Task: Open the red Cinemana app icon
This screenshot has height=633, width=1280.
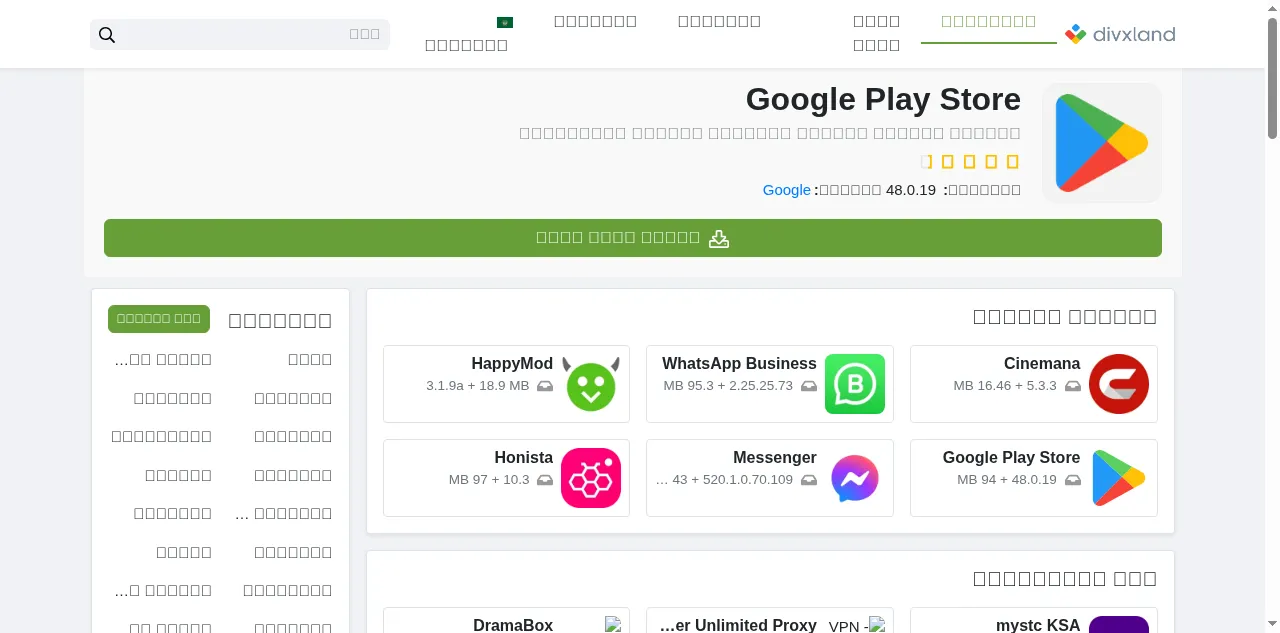Action: click(1119, 384)
